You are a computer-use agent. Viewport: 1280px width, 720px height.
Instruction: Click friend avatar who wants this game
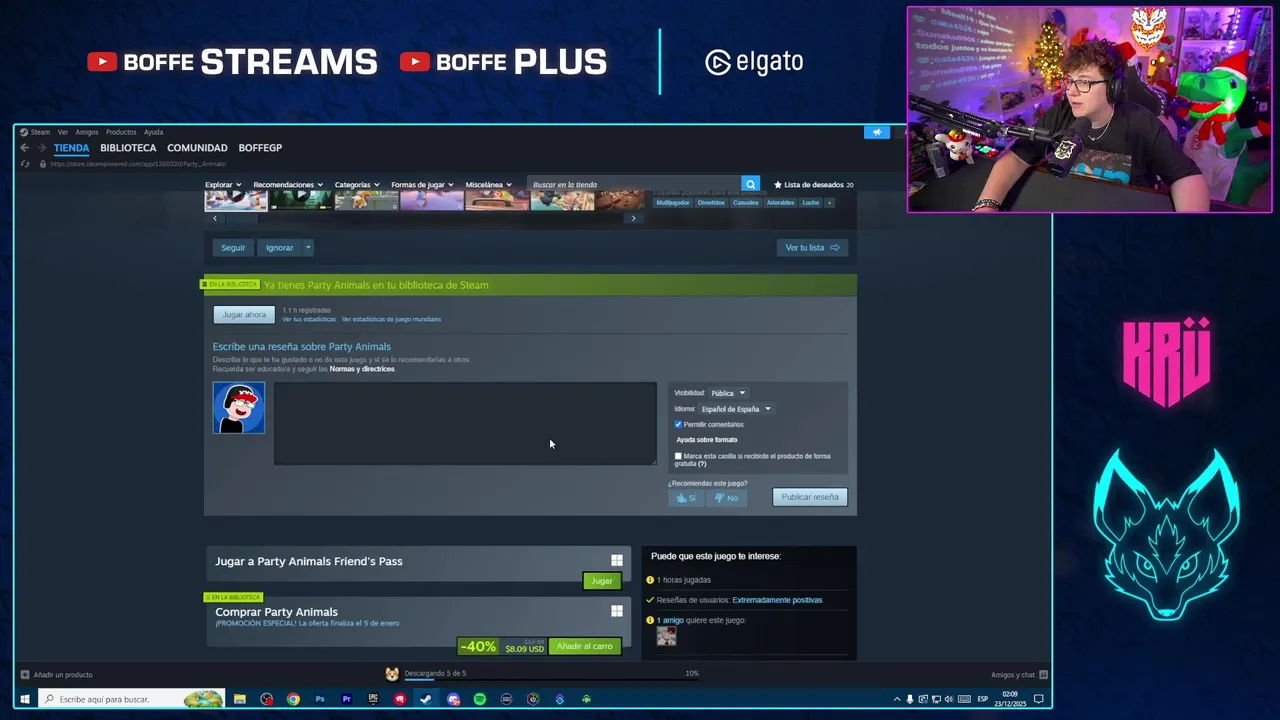666,636
